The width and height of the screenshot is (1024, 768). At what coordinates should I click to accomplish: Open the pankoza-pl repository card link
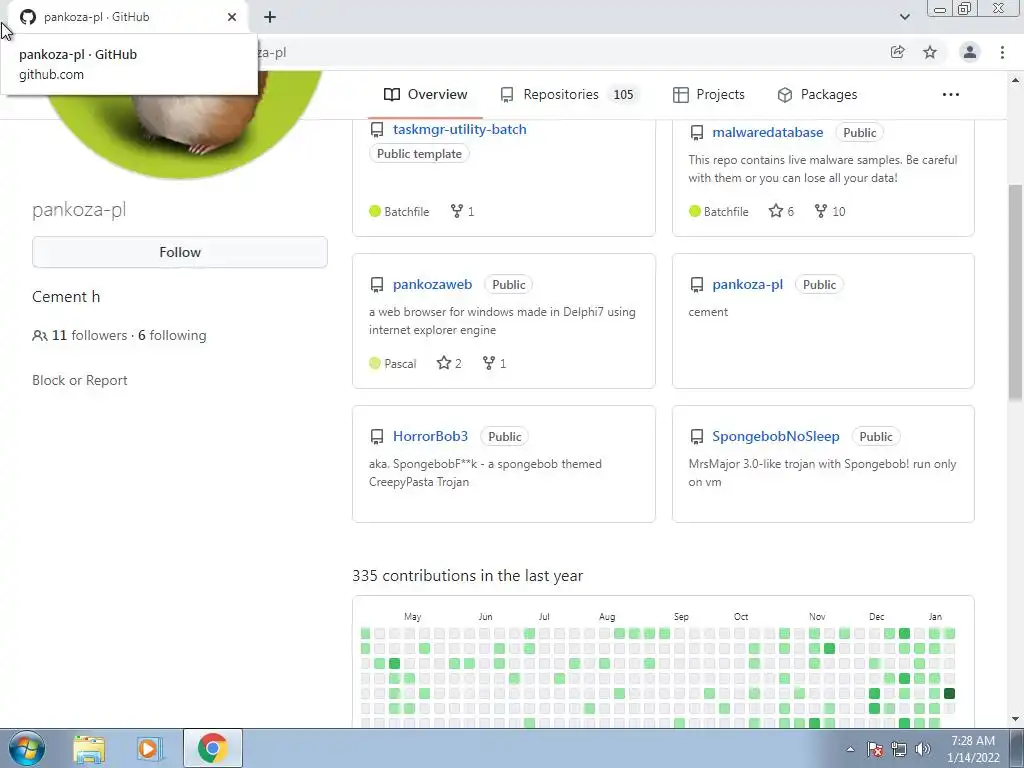pos(747,285)
